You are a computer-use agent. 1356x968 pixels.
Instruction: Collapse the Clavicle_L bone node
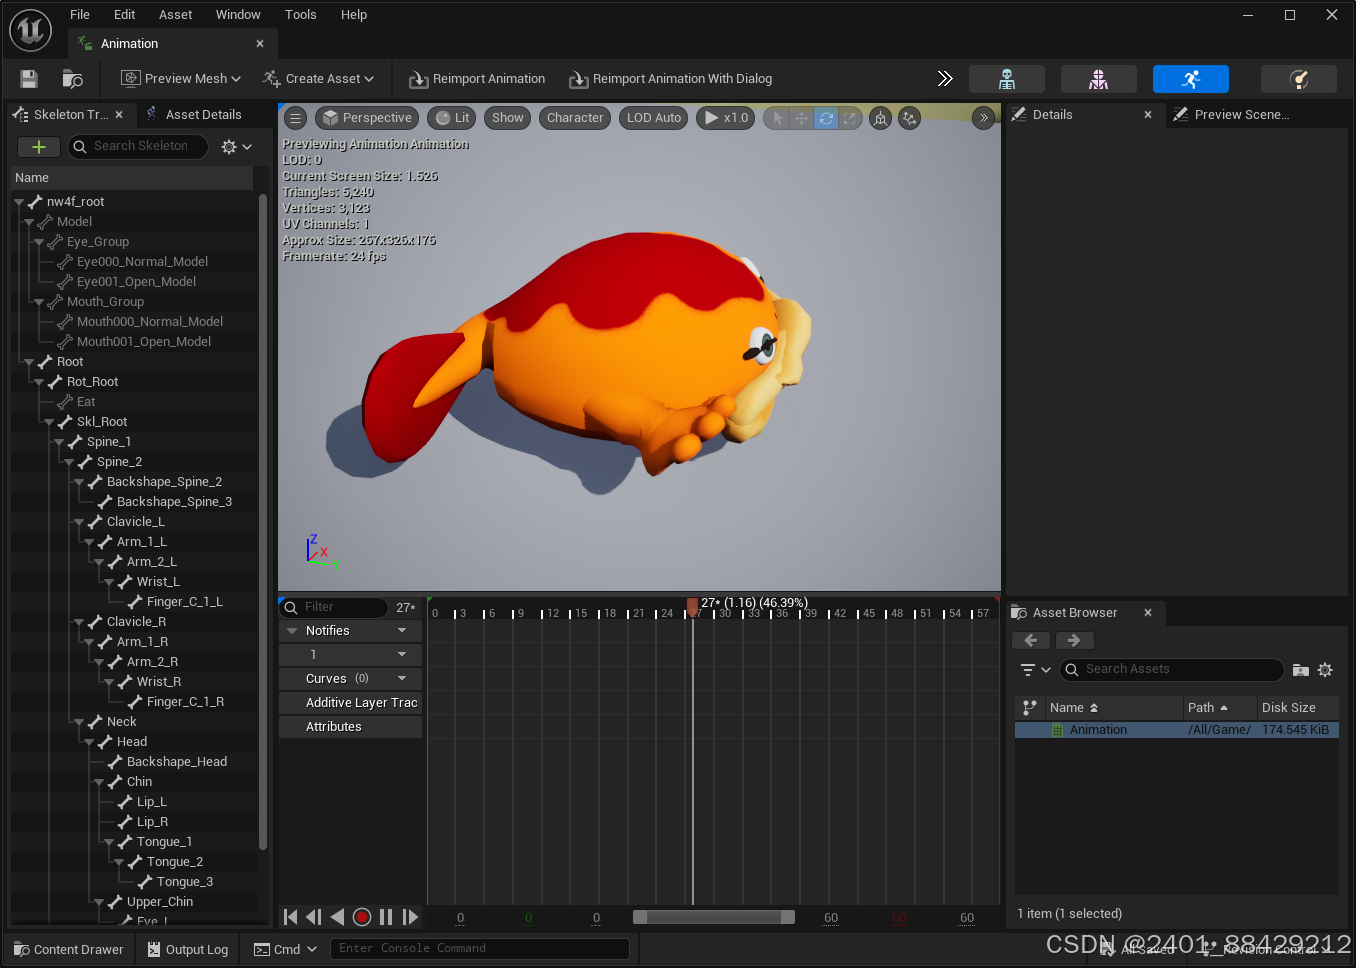(x=79, y=522)
